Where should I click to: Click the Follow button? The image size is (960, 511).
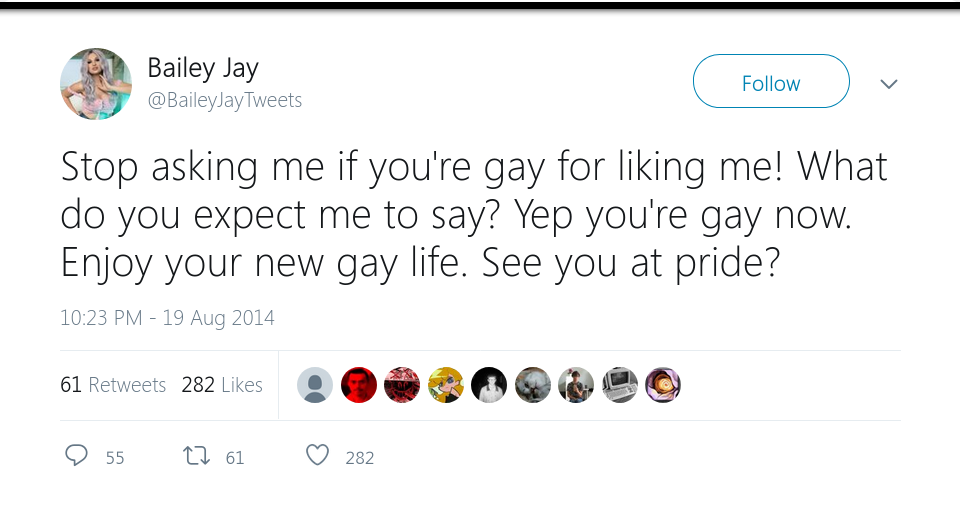[770, 83]
